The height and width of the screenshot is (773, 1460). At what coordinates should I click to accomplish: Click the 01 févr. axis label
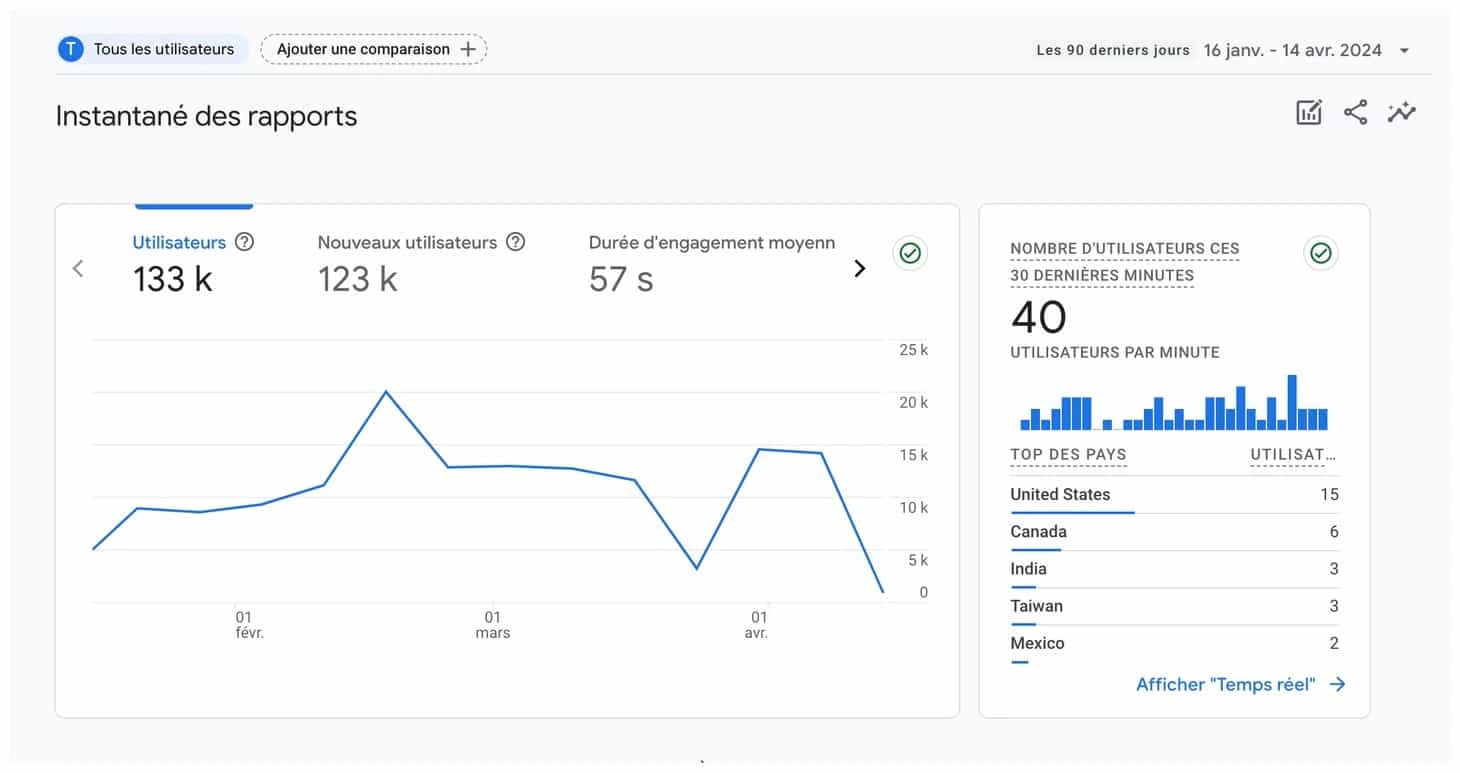[x=249, y=625]
